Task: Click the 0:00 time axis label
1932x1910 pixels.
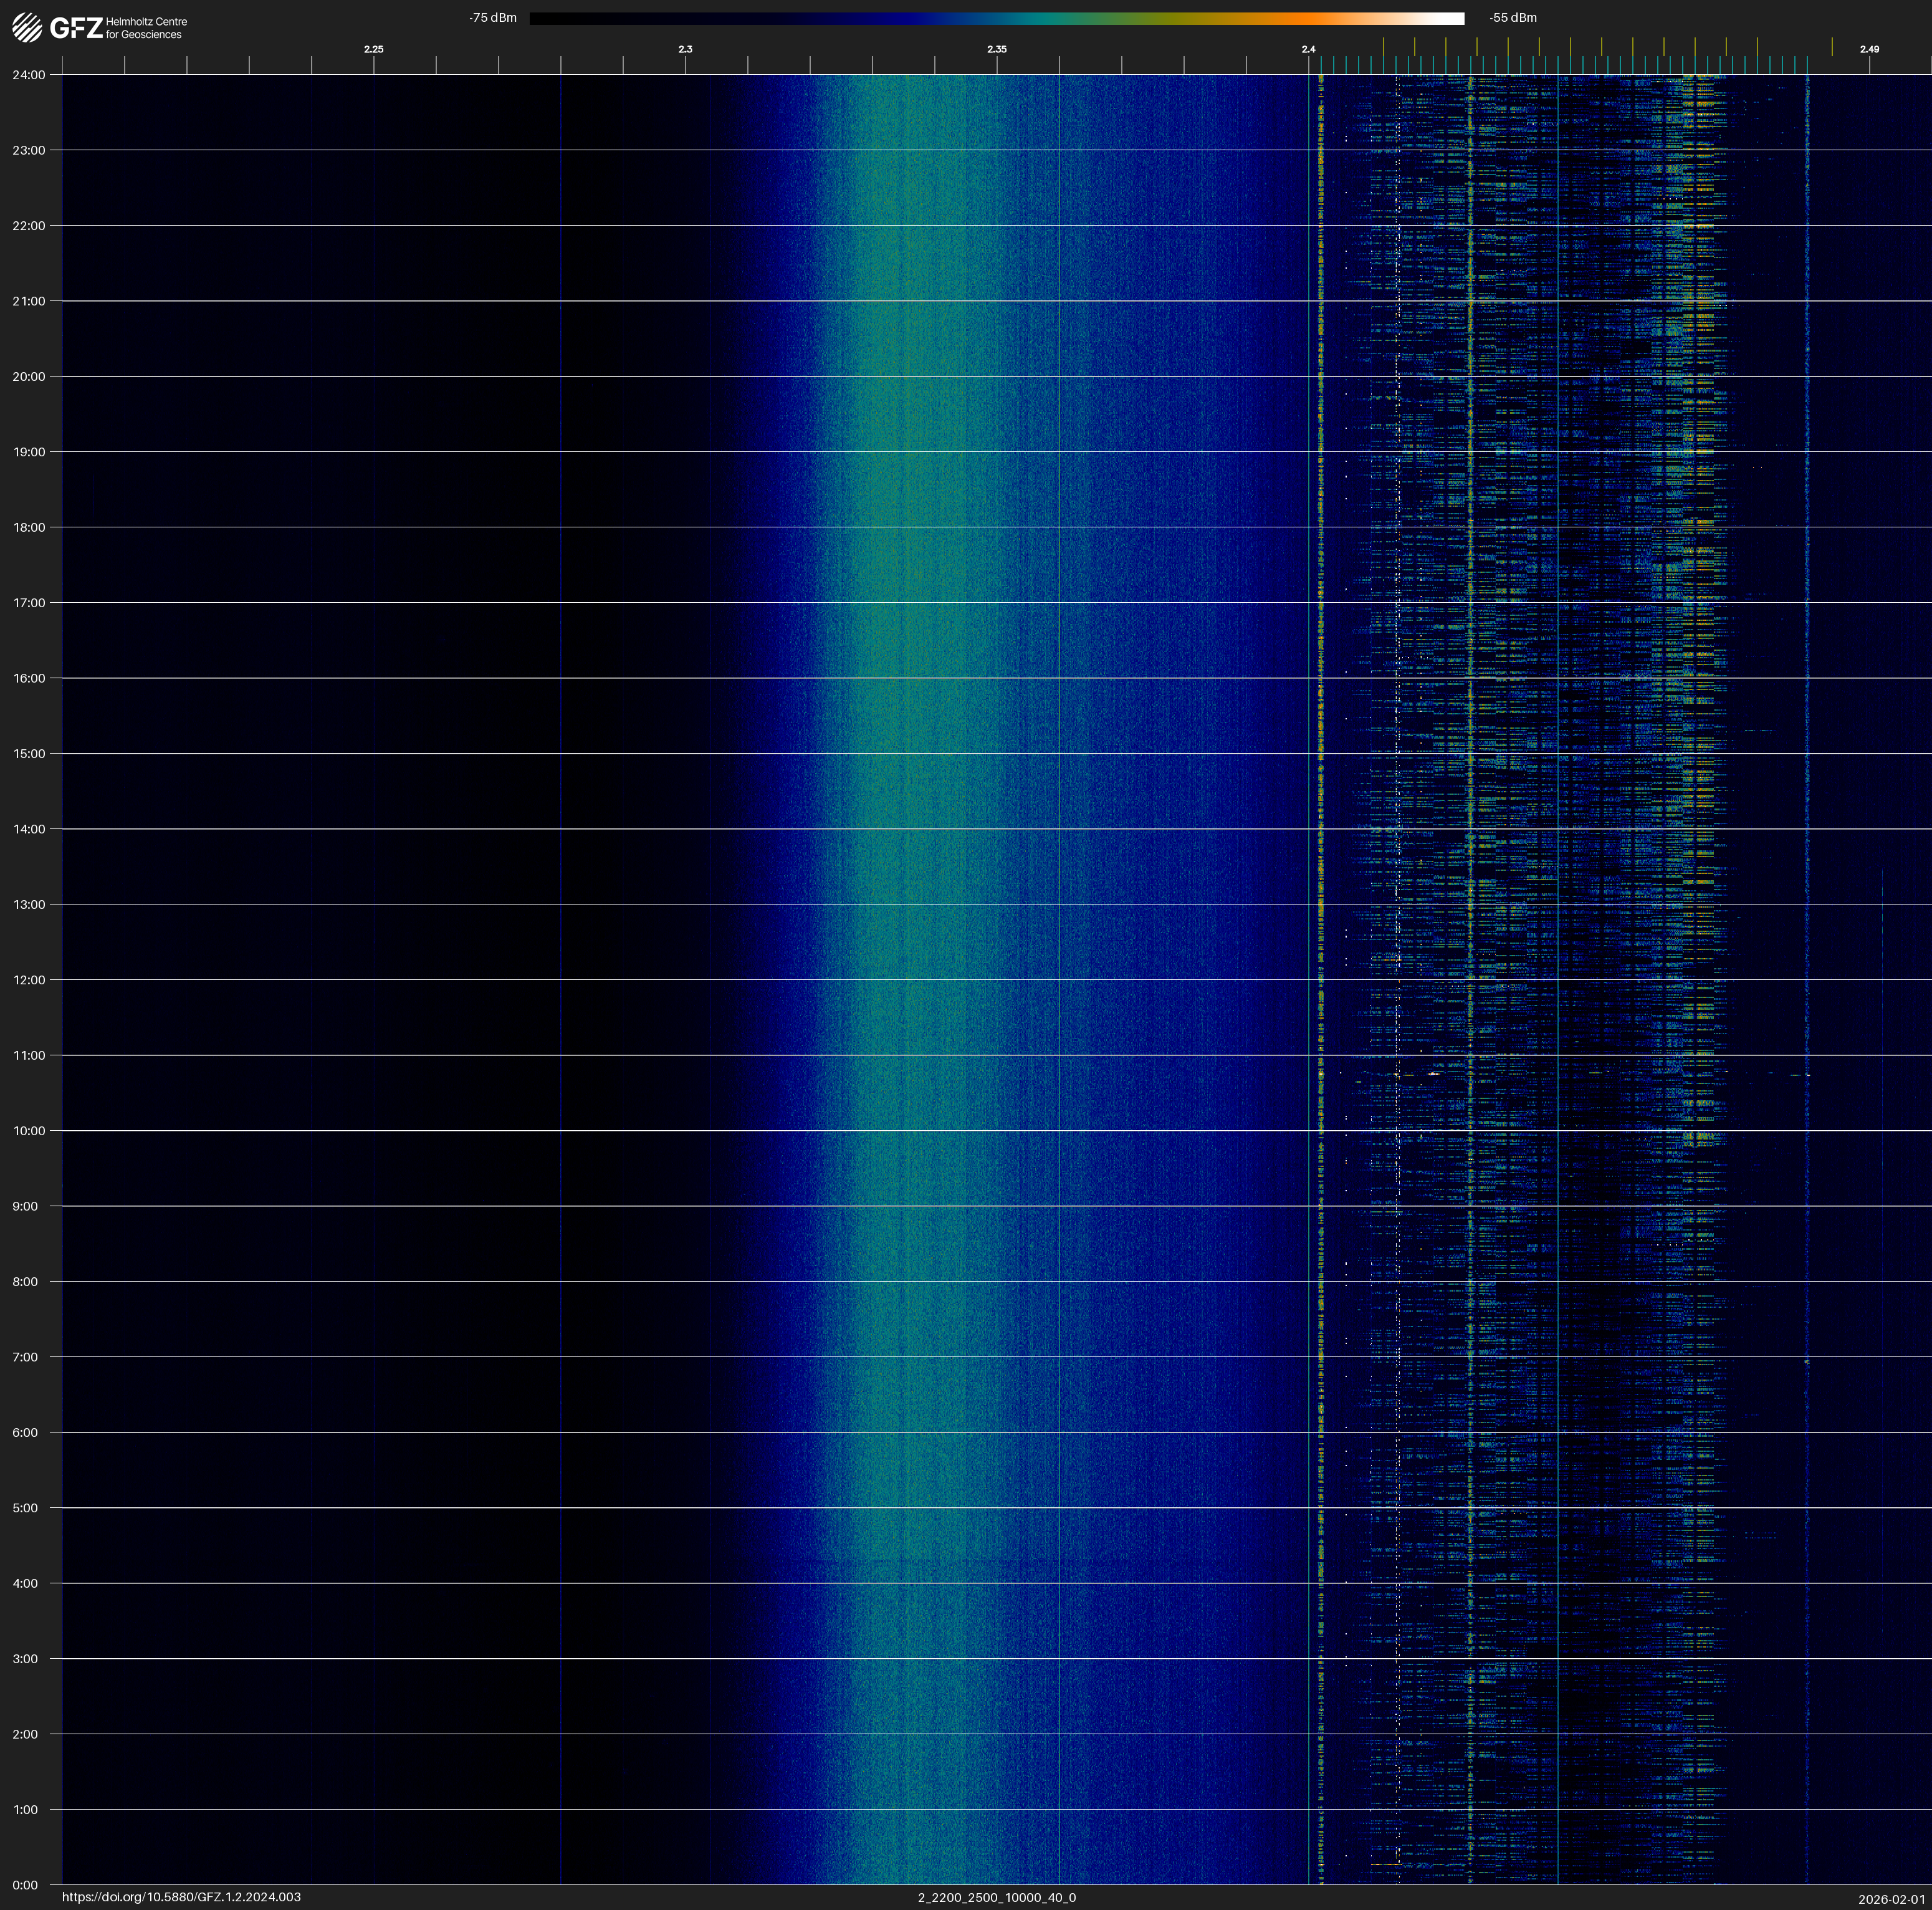Action: 26,1885
